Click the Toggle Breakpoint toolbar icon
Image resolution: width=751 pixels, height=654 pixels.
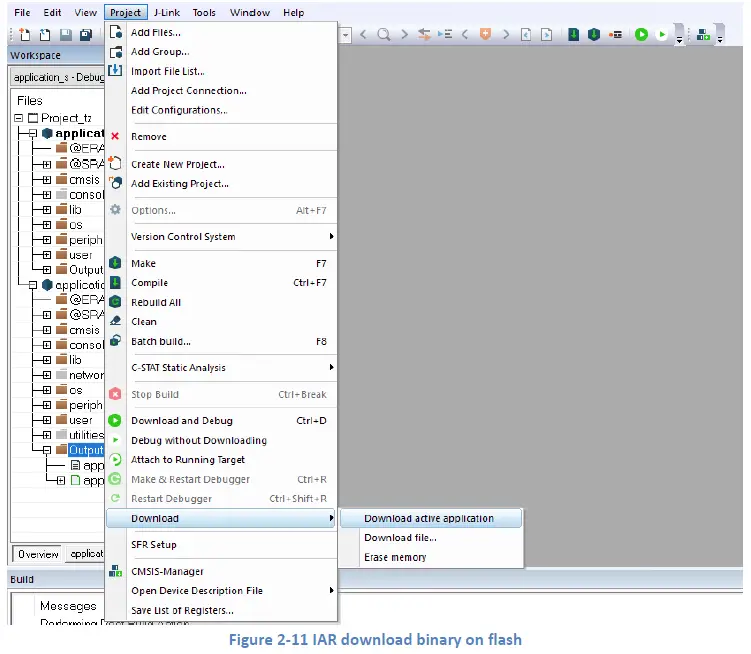615,34
